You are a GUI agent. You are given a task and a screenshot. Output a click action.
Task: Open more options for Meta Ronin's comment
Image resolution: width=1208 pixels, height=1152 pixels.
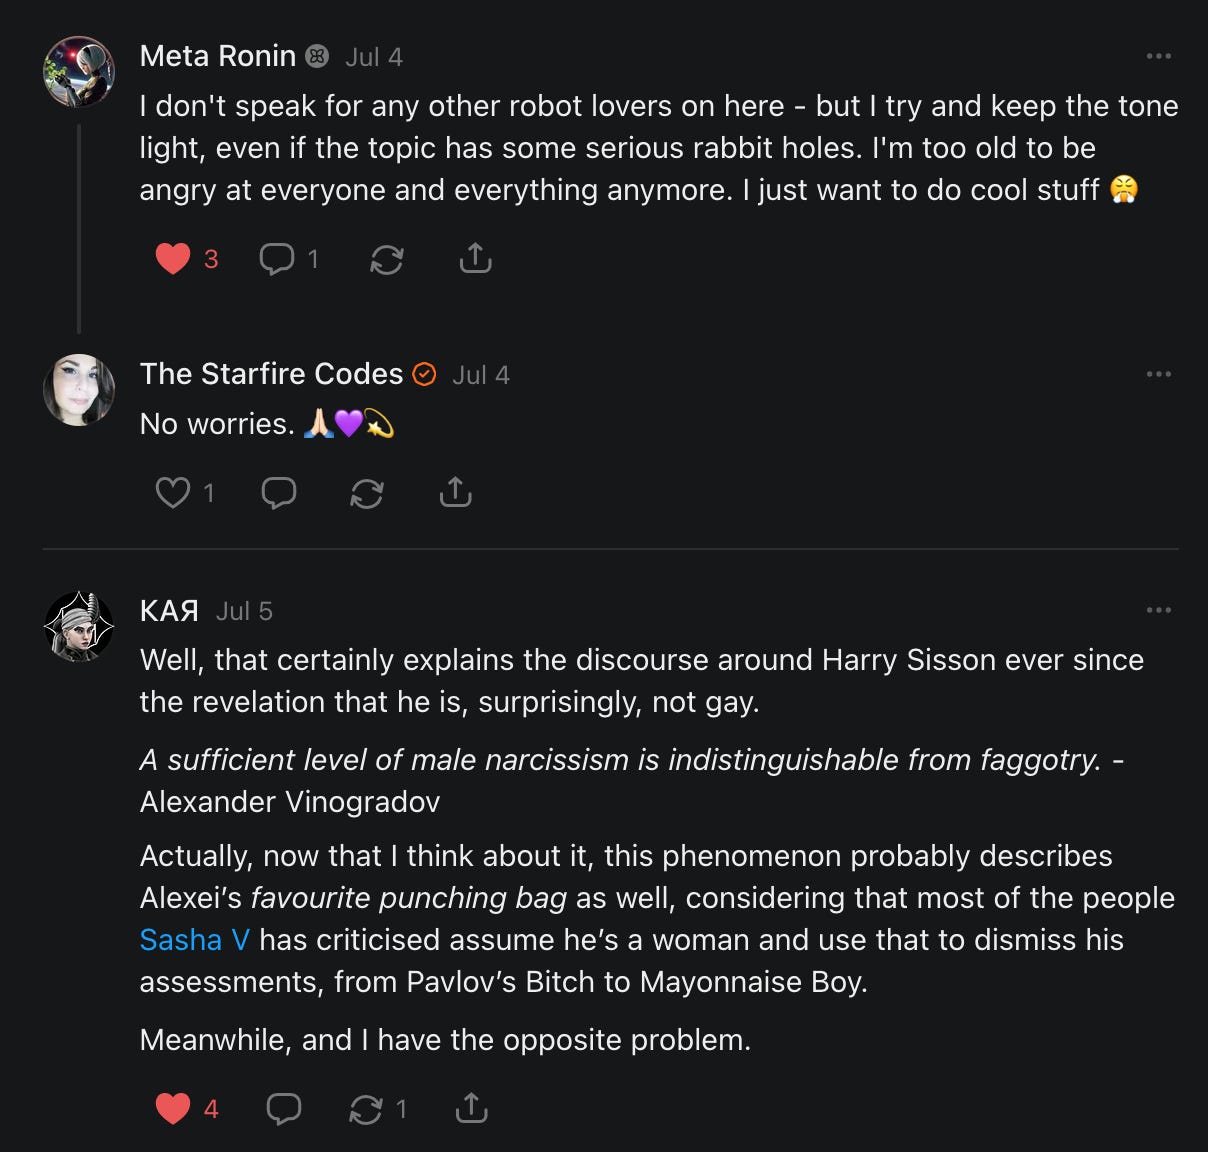point(1158,56)
